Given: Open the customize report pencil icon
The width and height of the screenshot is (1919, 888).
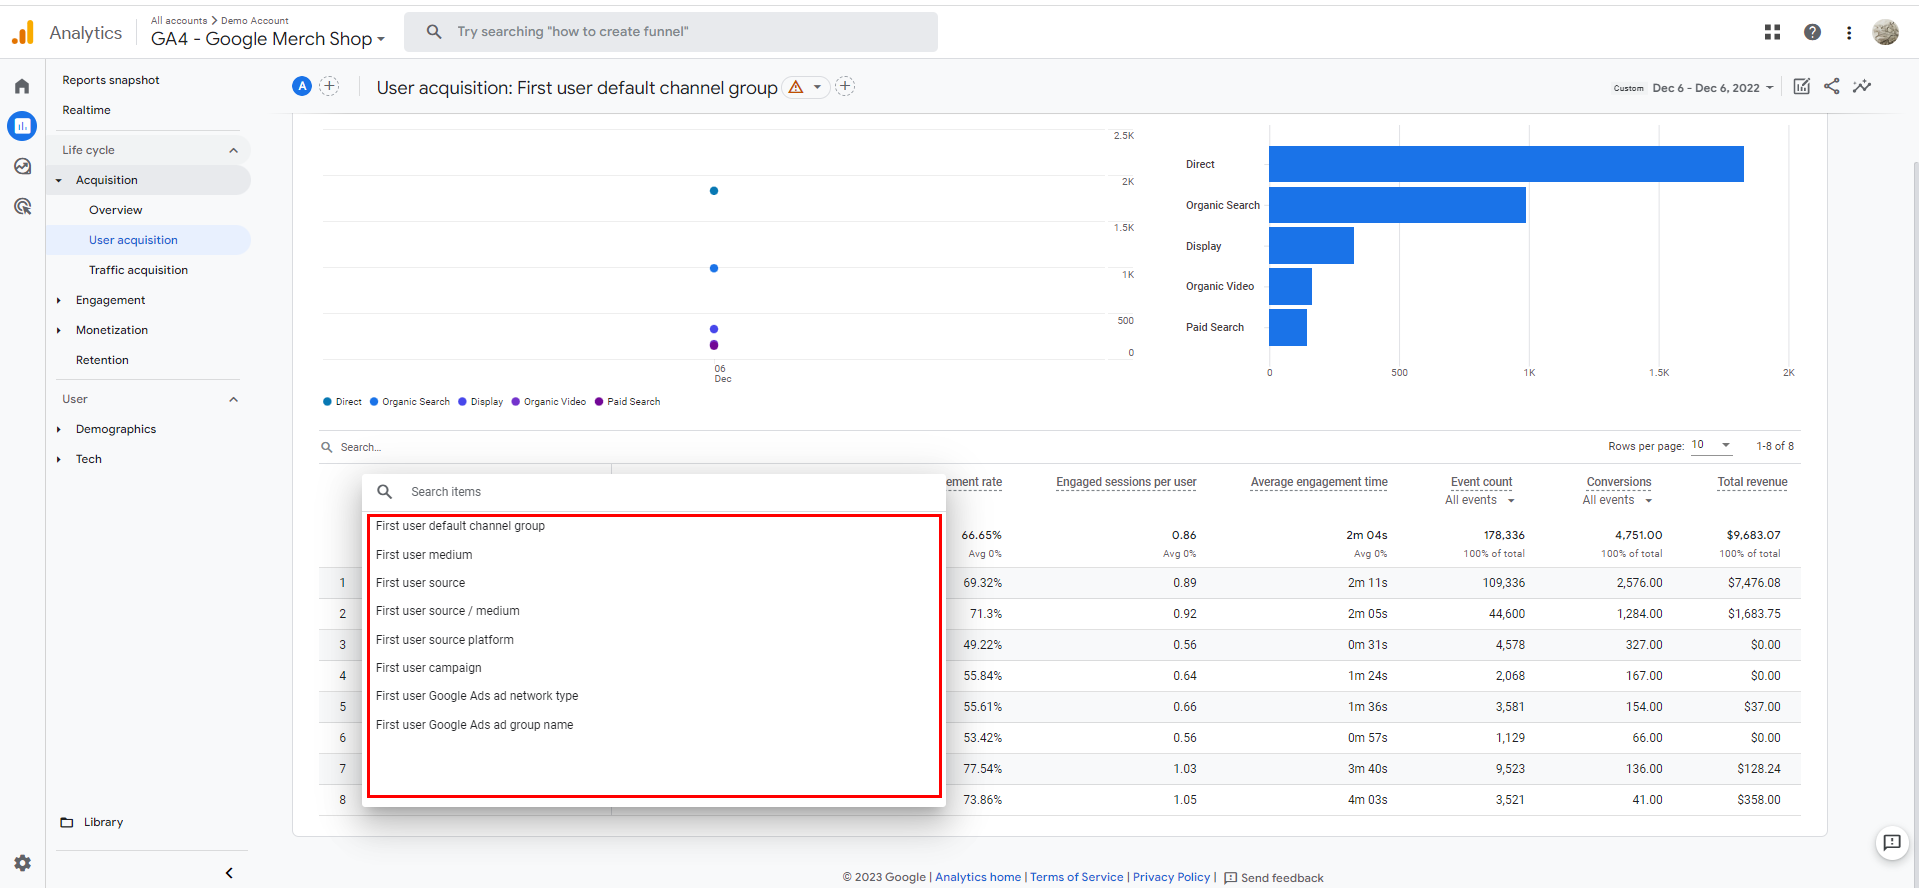Looking at the screenshot, I should pos(1801,86).
